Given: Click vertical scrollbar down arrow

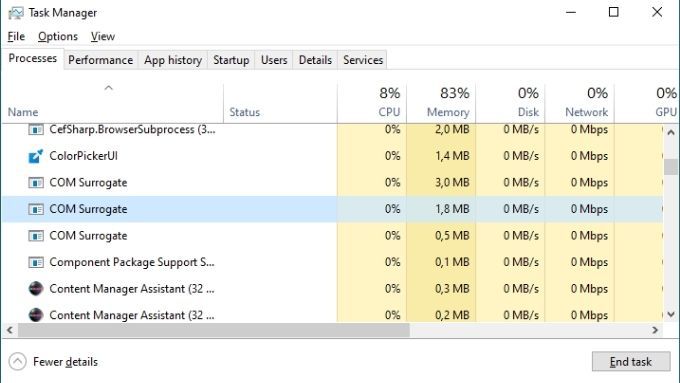Looking at the screenshot, I should (671, 314).
